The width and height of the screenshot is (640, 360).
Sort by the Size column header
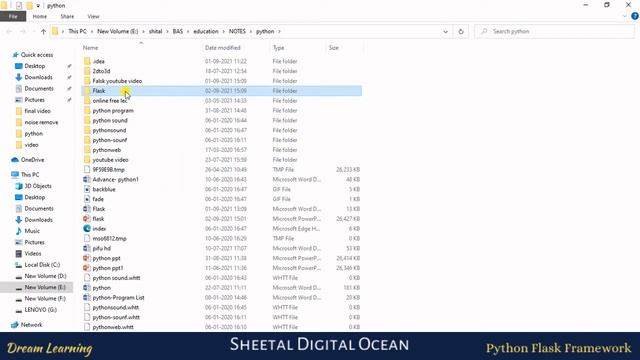(333, 48)
